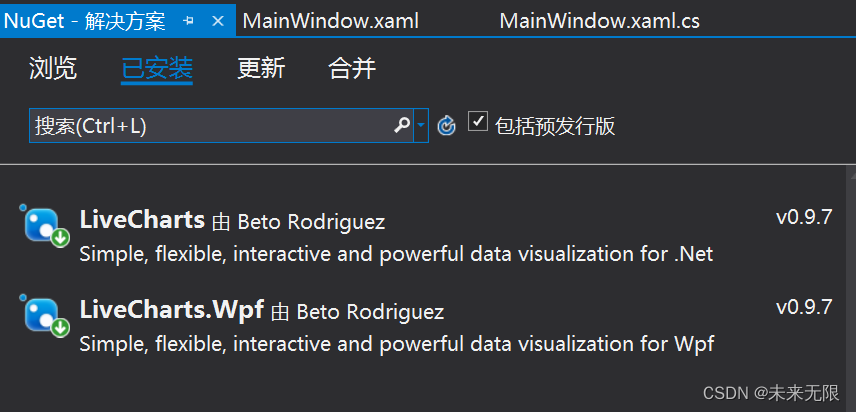Pin the NuGet solution tab
856x412 pixels.
189,21
